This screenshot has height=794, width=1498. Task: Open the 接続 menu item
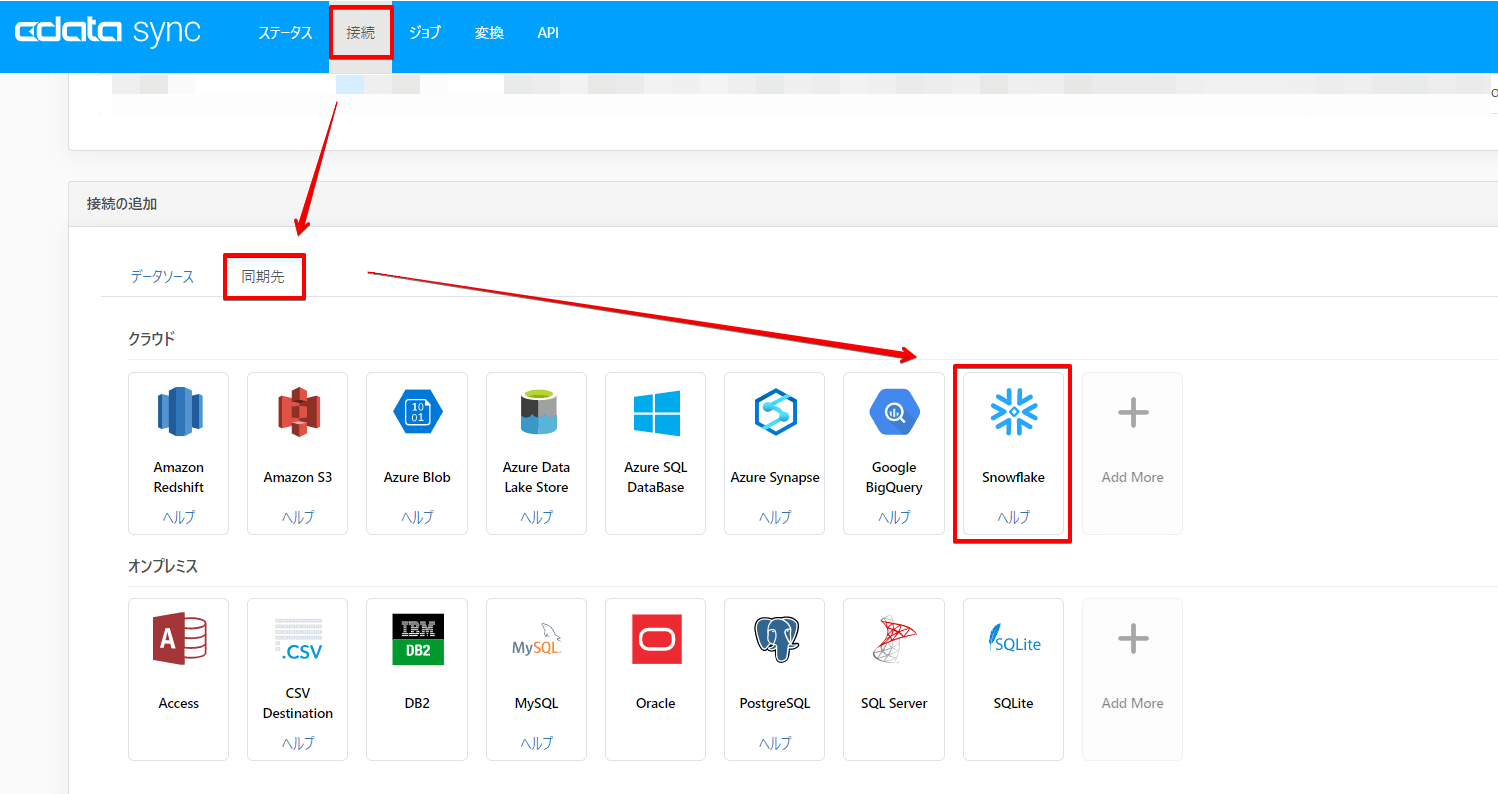click(361, 32)
